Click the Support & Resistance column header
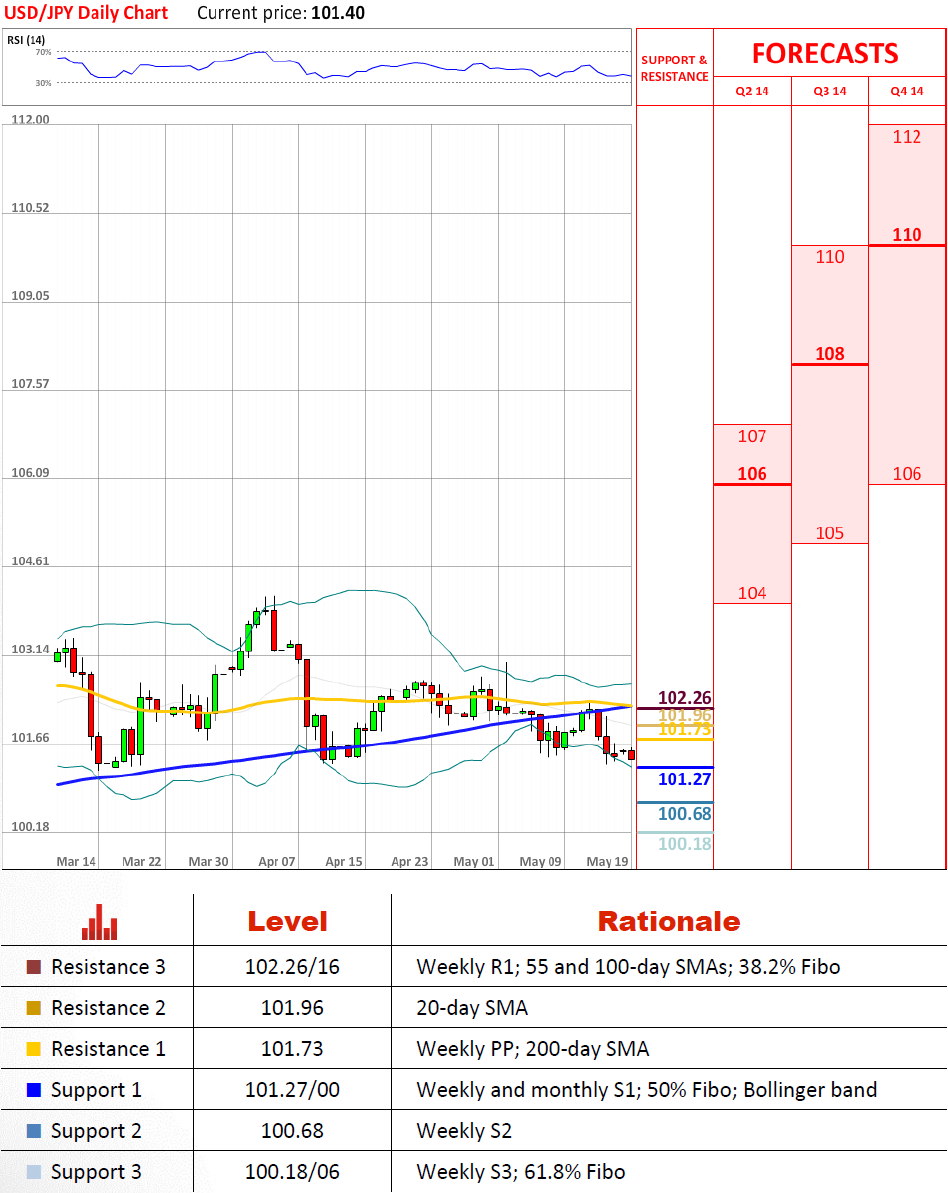The width and height of the screenshot is (948, 1193). coord(674,68)
